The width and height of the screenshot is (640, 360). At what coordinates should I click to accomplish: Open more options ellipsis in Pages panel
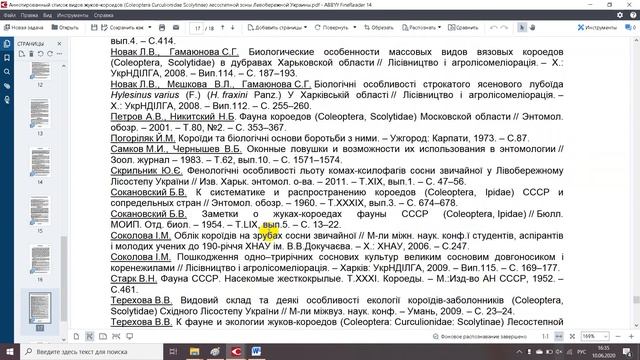[x=60, y=54]
